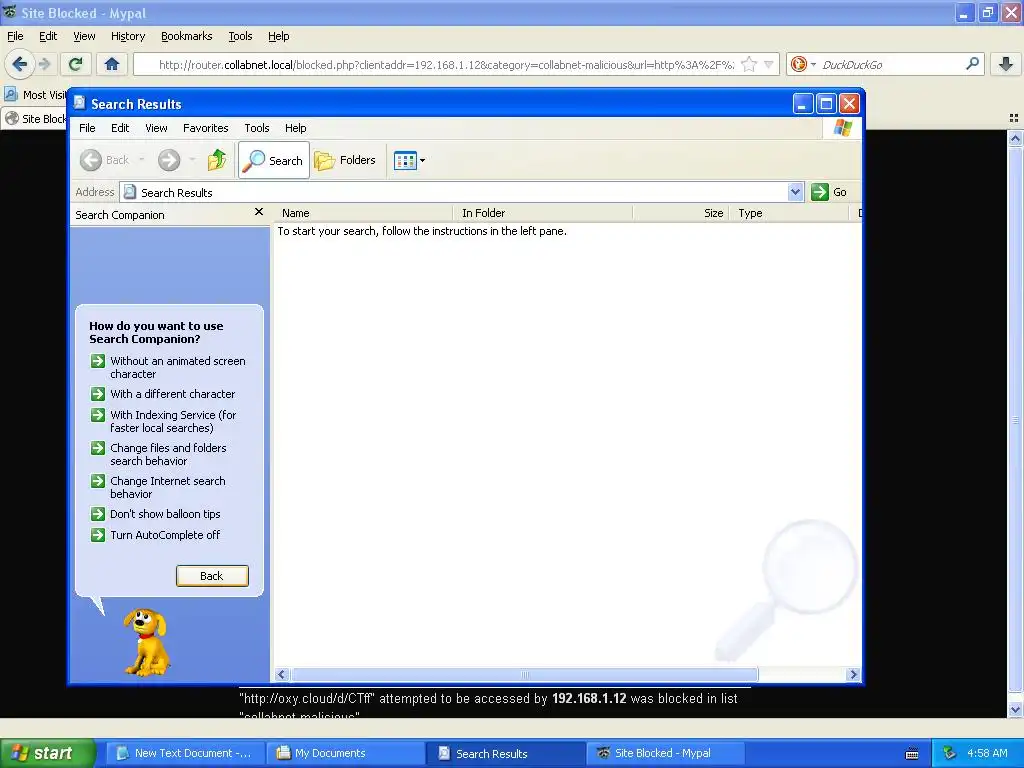Open Mypal's Tools menu
Image resolution: width=1024 pixels, height=768 pixels.
(240, 36)
